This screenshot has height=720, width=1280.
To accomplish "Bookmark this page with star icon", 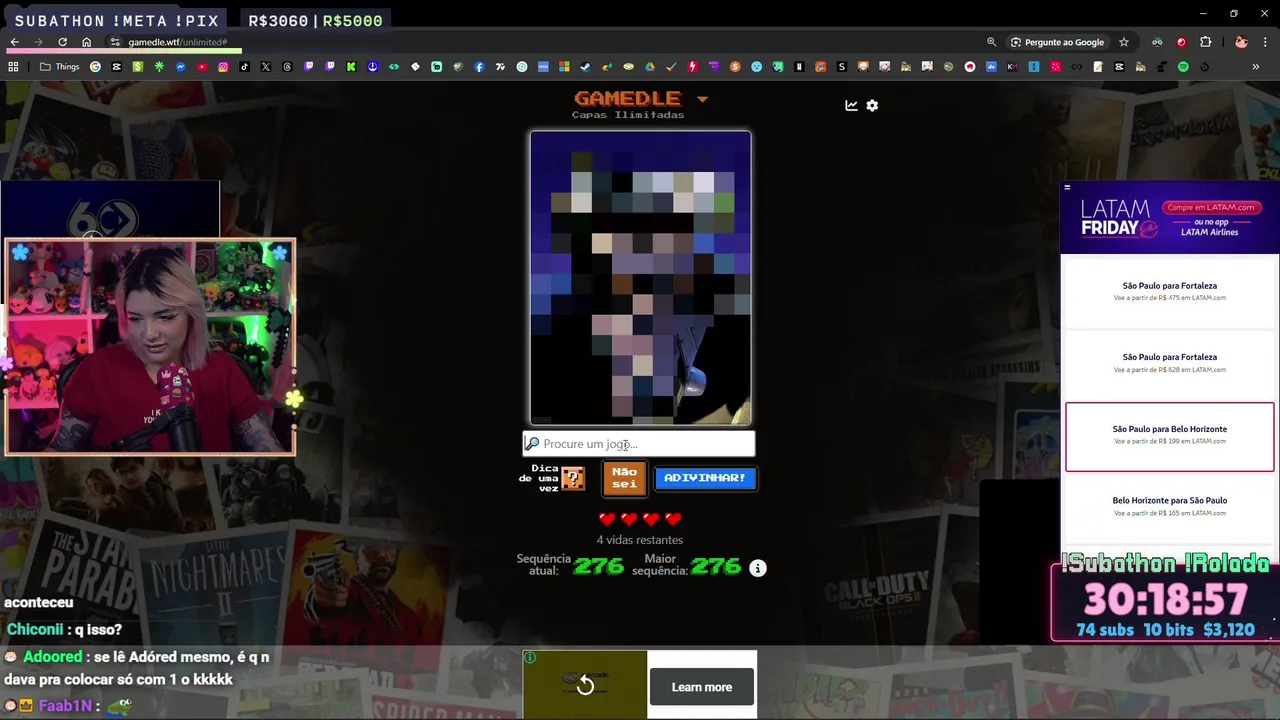I will [1124, 42].
